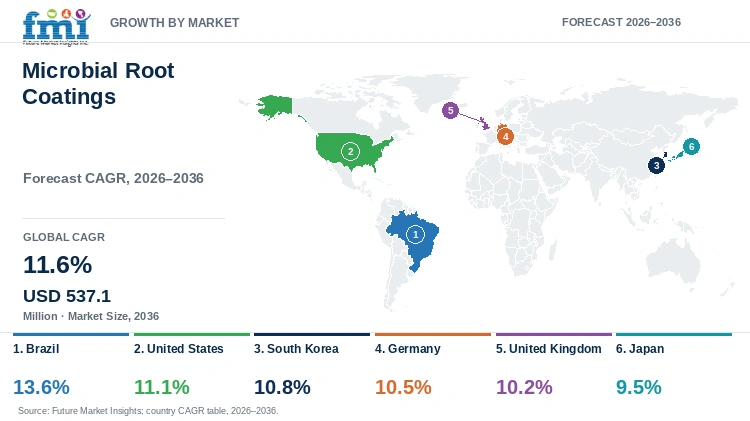Click the '2. United States' country label
Screen dimensions: 750x421
click(x=178, y=349)
